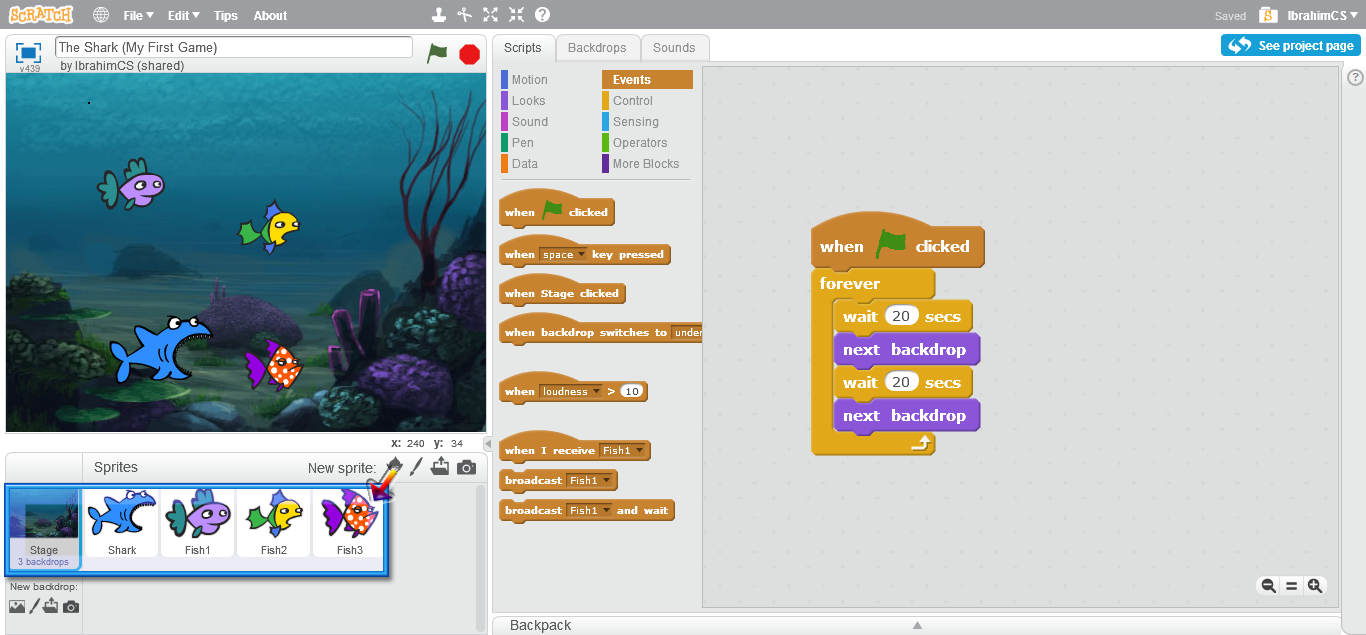
Task: Open the About link
Action: (270, 15)
